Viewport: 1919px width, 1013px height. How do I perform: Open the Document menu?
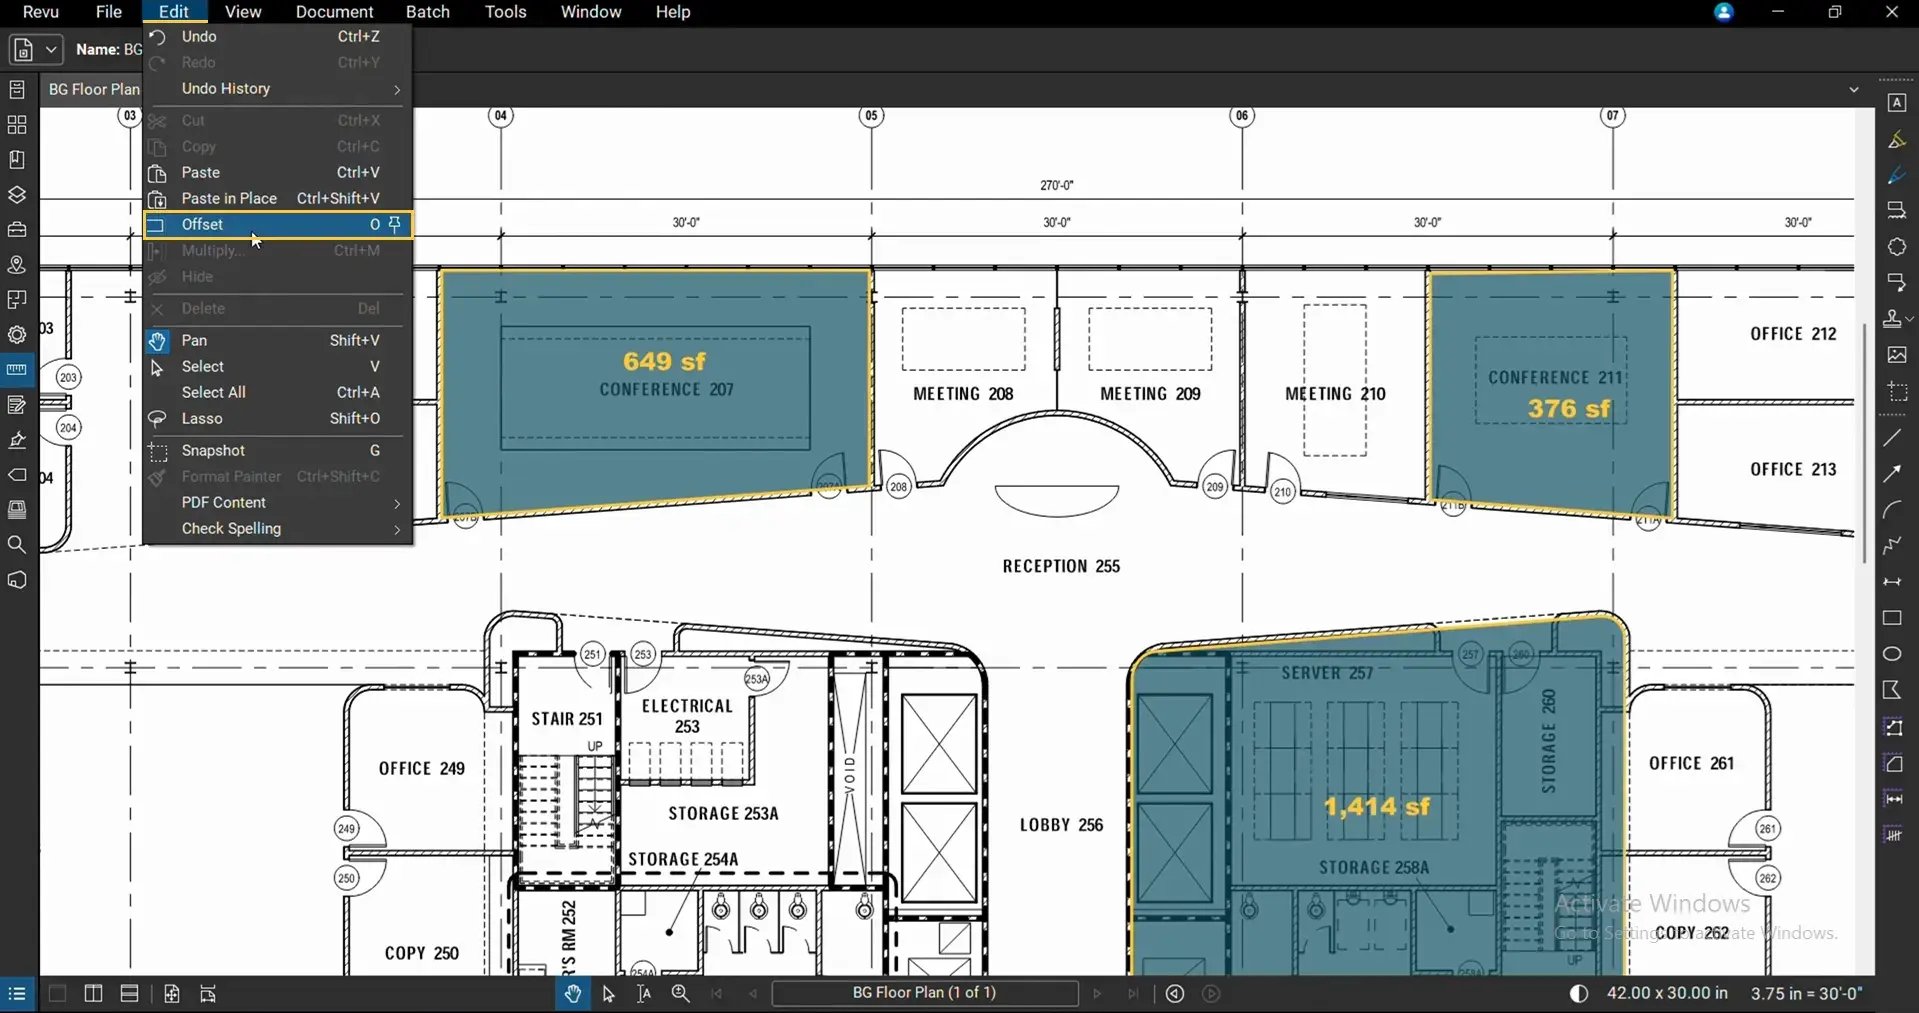pos(334,12)
